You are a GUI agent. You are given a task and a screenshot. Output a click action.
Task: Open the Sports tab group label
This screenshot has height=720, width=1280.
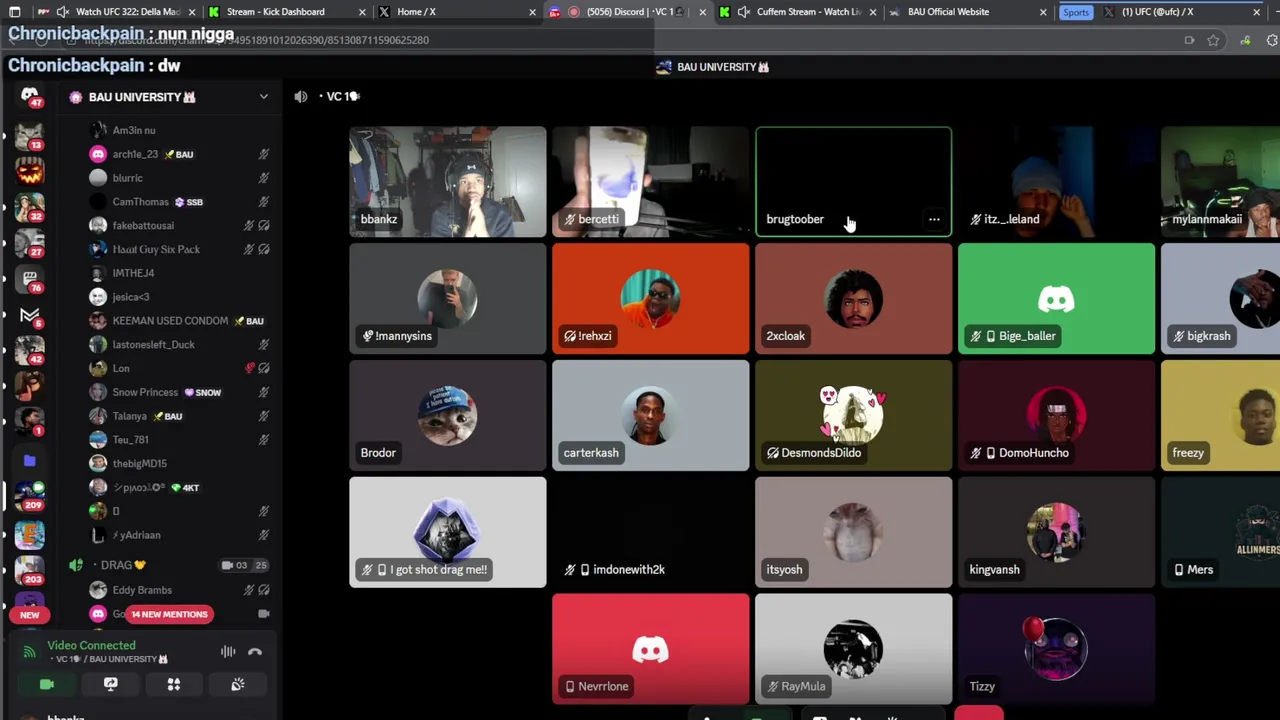(1076, 12)
